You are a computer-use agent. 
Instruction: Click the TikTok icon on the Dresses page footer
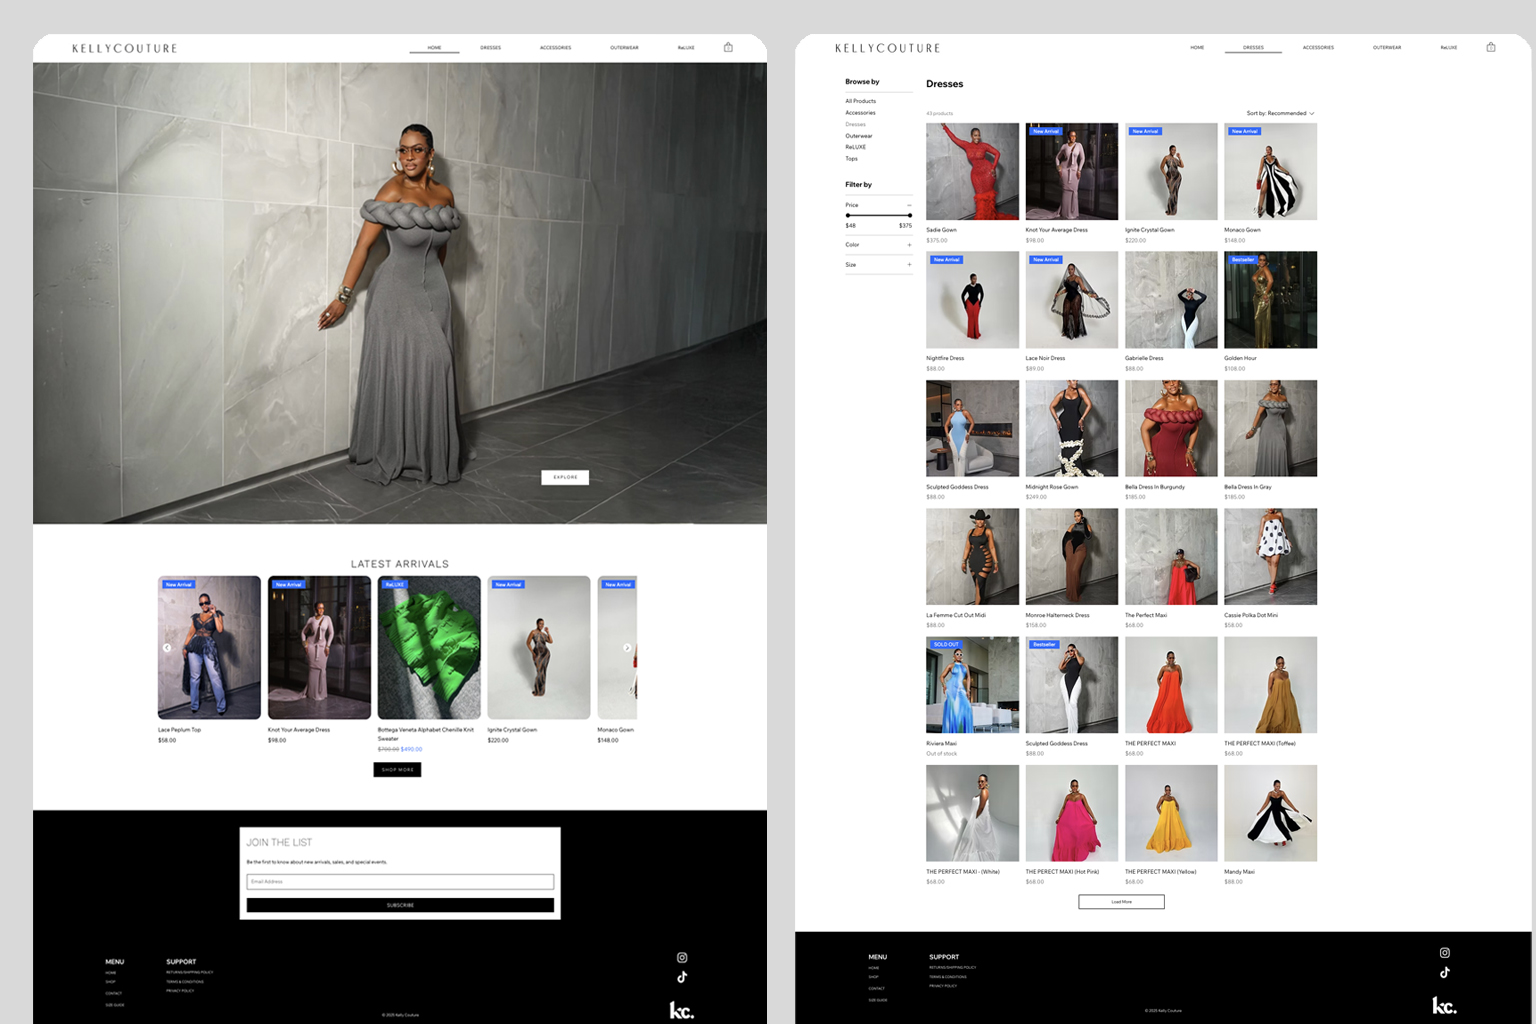point(1445,971)
